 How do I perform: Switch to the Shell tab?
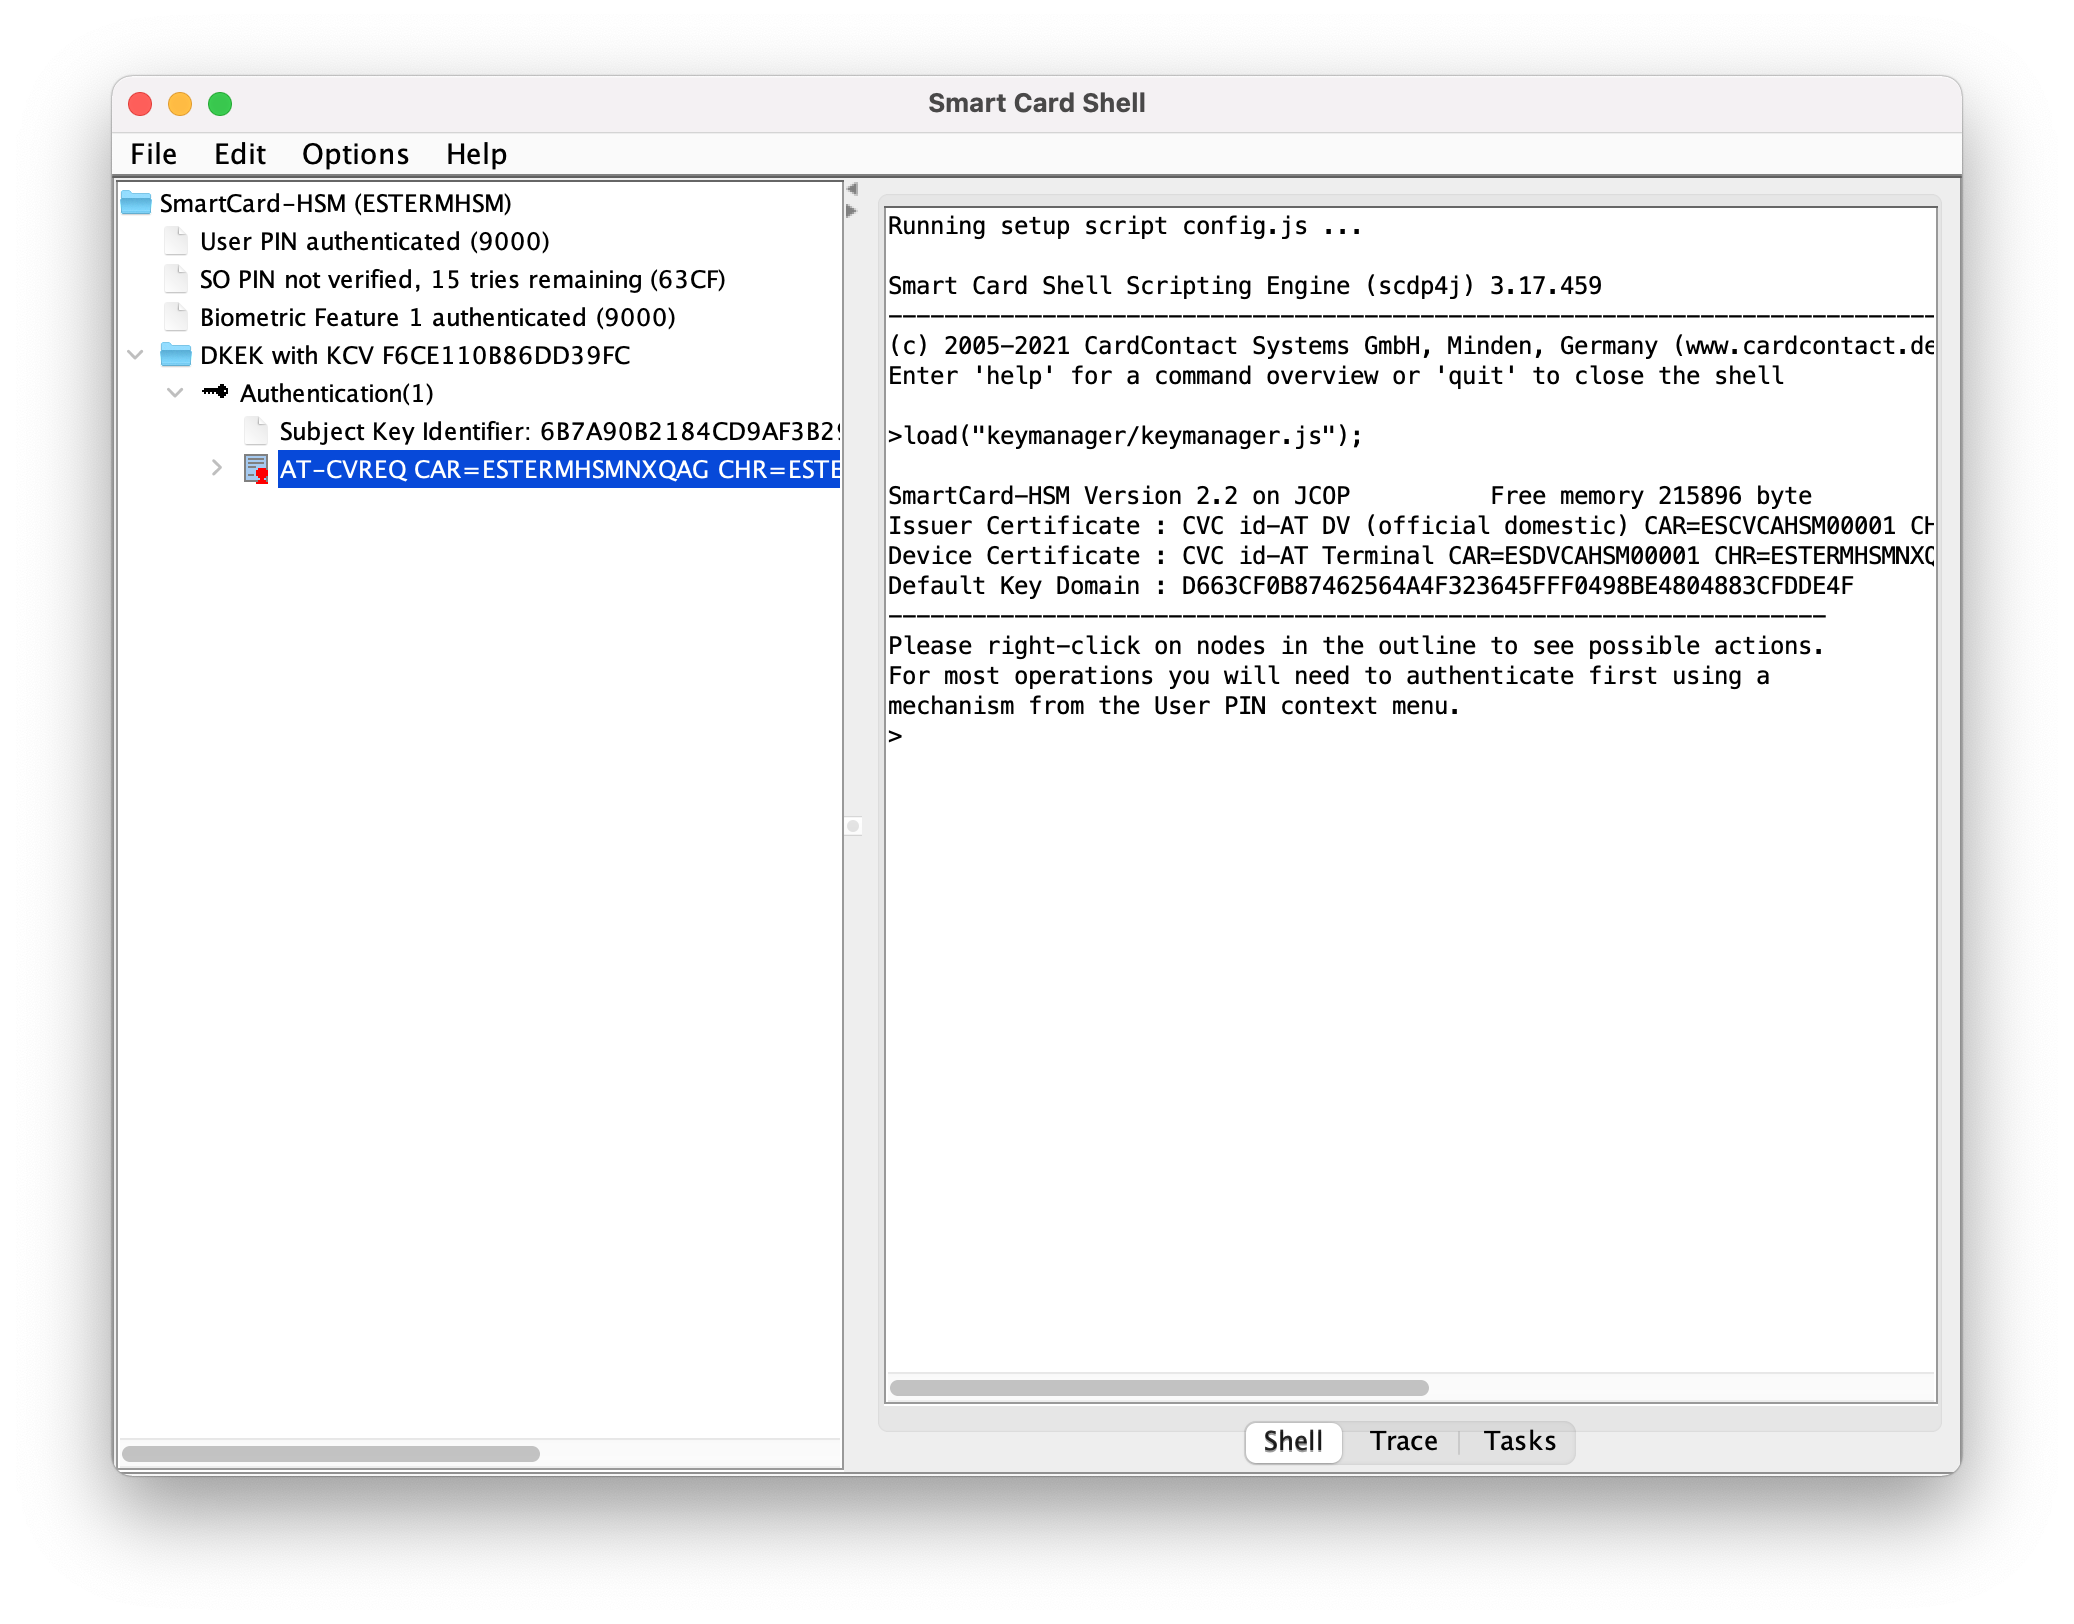coord(1293,1441)
